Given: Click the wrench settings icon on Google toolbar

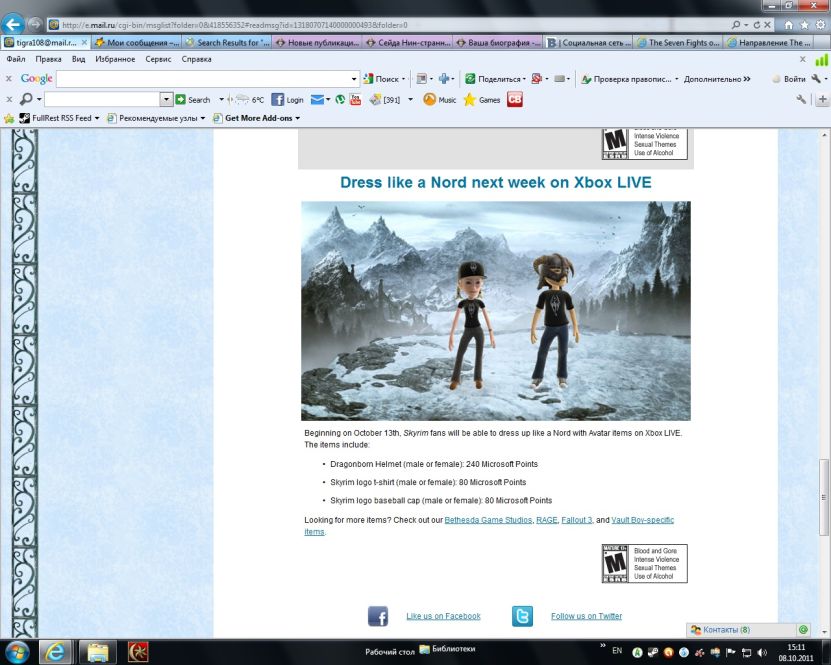Looking at the screenshot, I should (x=816, y=79).
